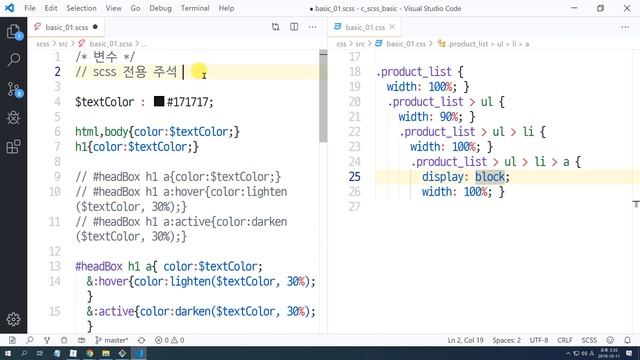Split the left editor with split icon
This screenshot has width=640, height=360.
tap(294, 27)
